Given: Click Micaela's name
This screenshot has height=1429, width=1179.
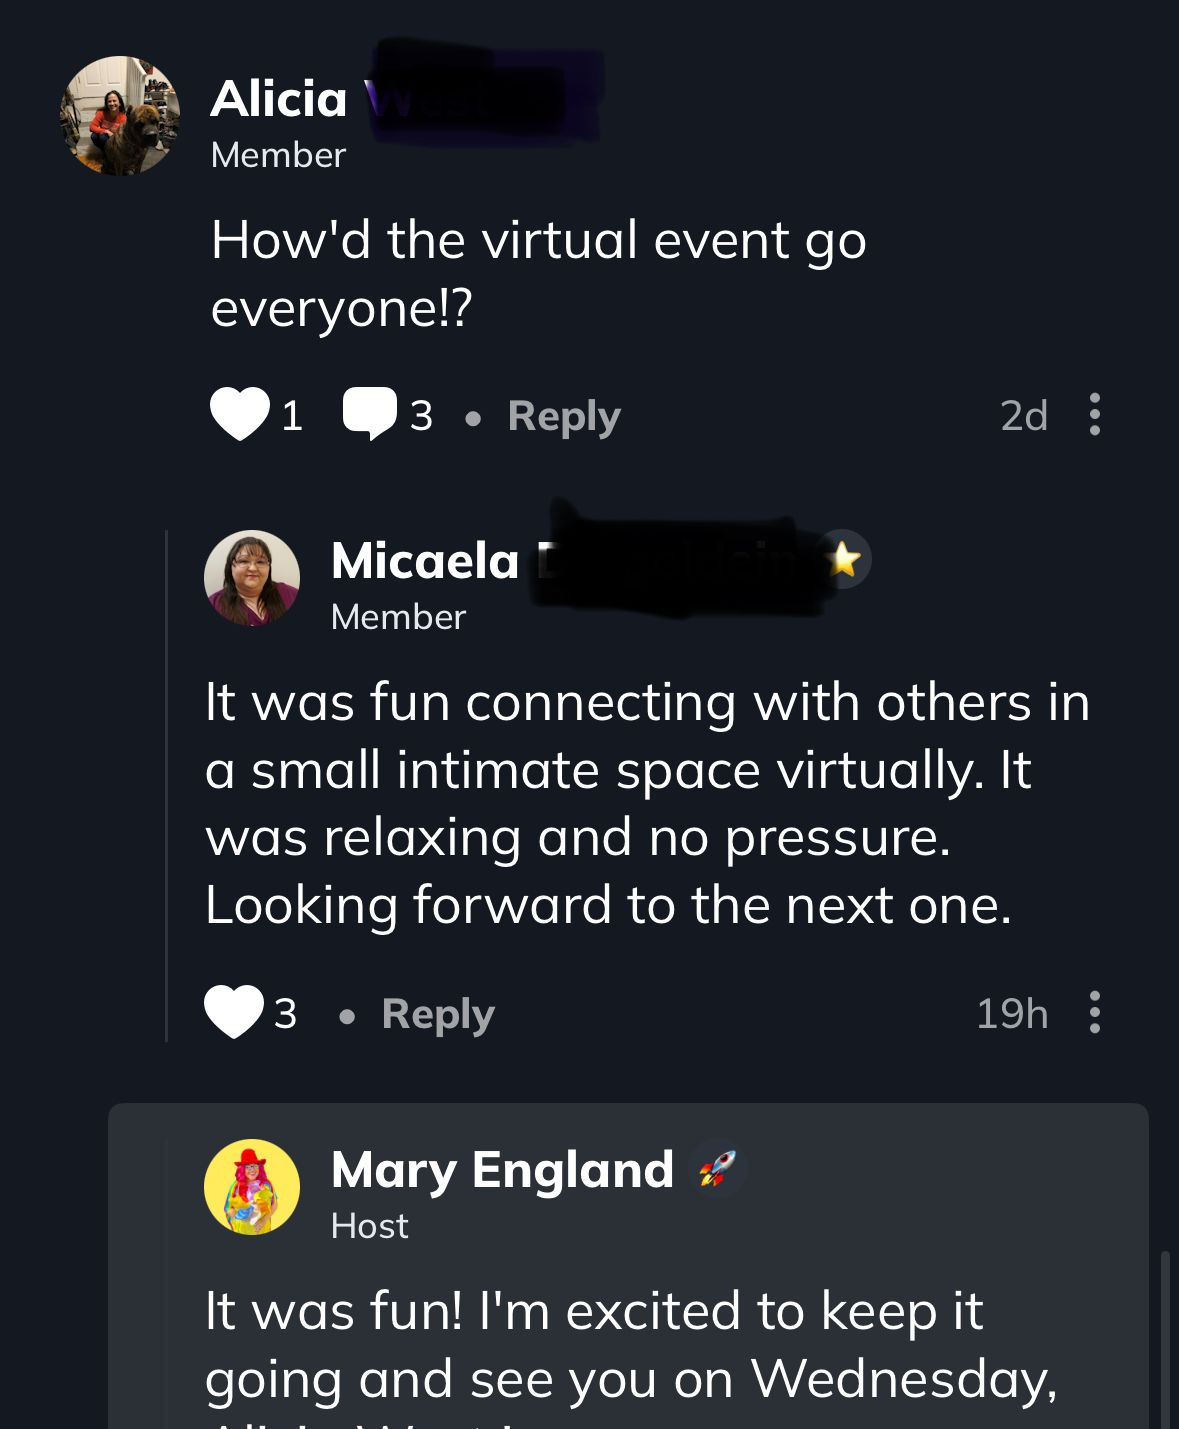Looking at the screenshot, I should click(425, 560).
